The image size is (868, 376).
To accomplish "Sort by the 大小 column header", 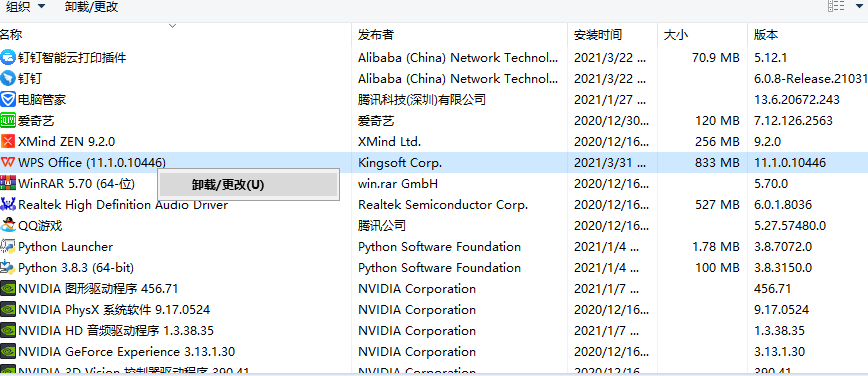I will [676, 35].
